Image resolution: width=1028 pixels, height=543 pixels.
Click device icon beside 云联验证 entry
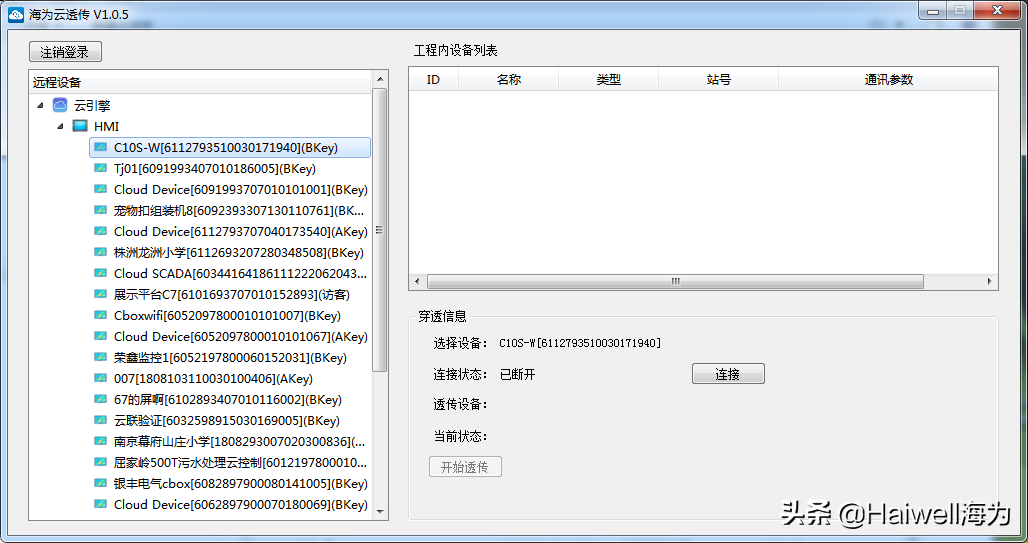point(100,420)
